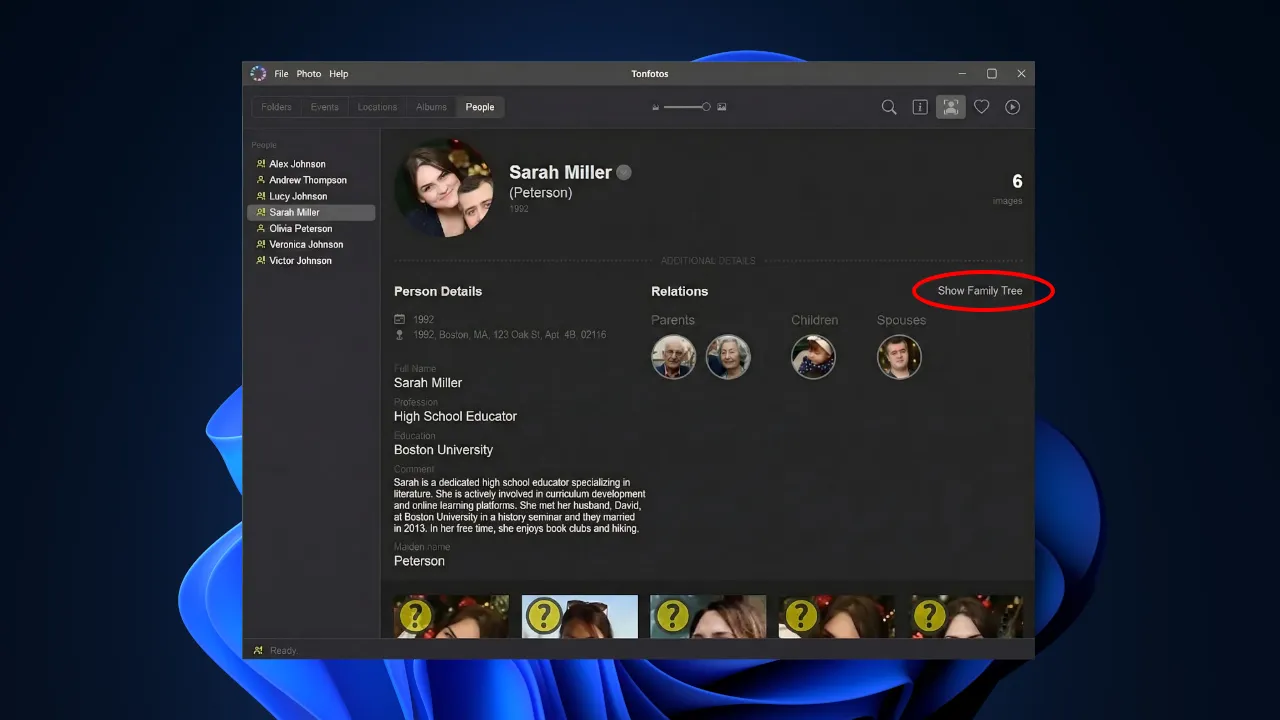Start the slideshow with the play icon

1013,107
